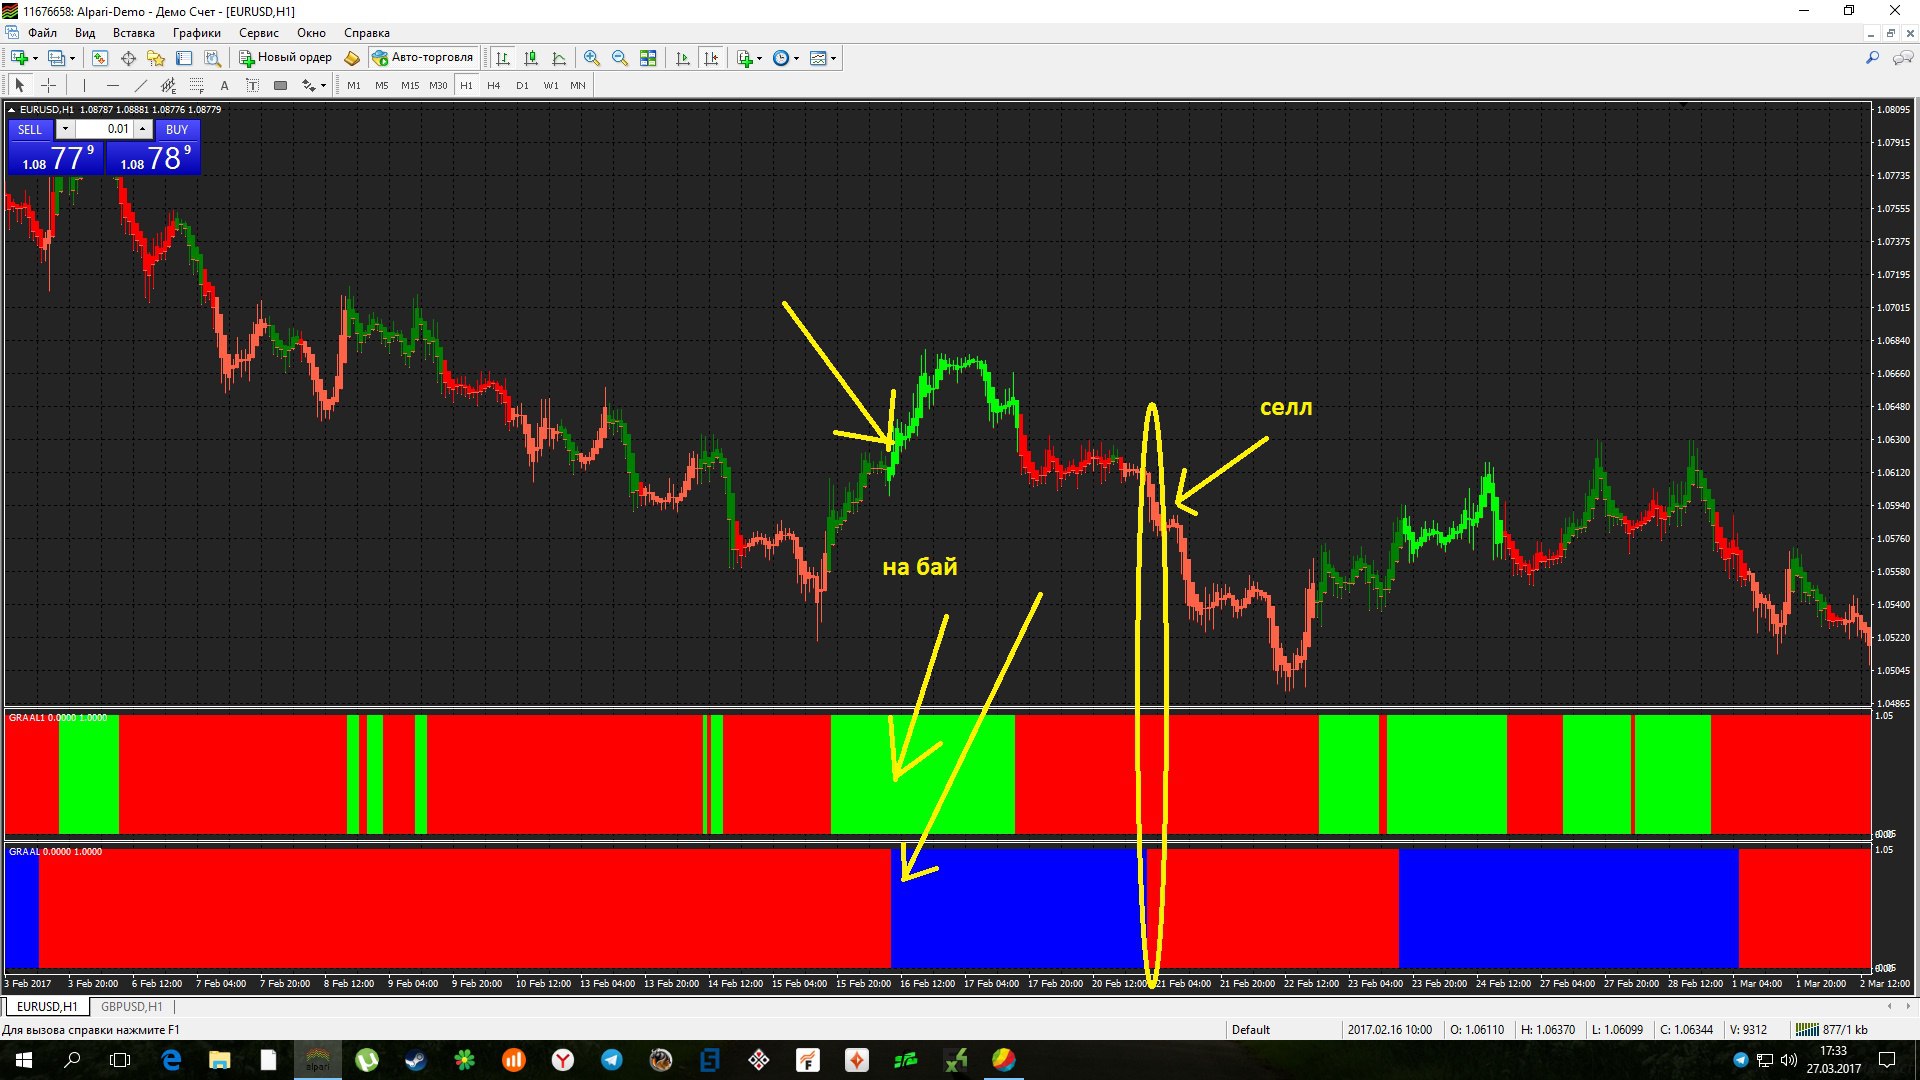This screenshot has height=1080, width=1920.
Task: Open the lot volume dropdown arrow
Action: click(x=65, y=129)
